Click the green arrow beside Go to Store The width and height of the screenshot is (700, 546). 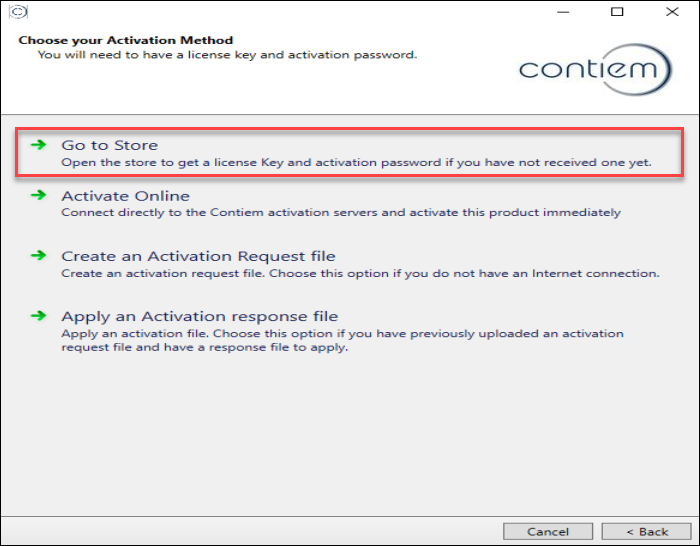coord(38,145)
